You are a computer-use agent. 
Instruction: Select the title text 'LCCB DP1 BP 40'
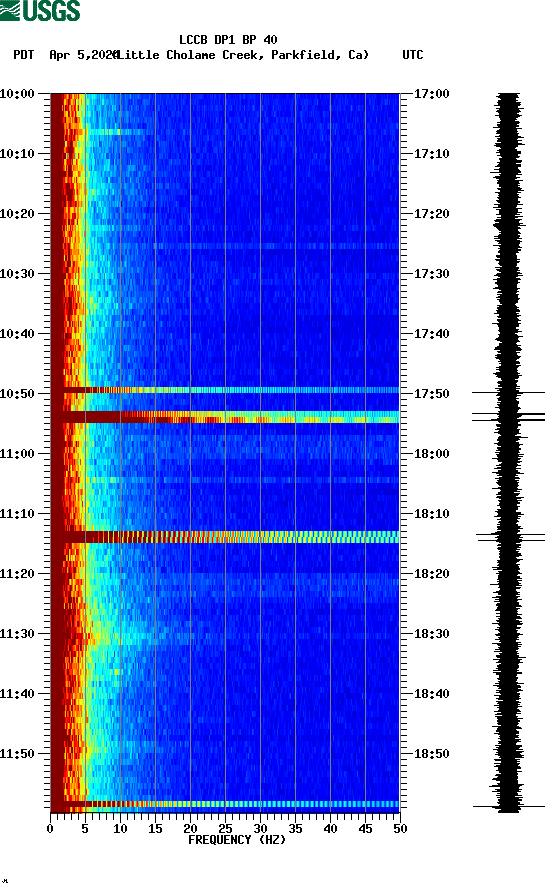pyautogui.click(x=228, y=40)
